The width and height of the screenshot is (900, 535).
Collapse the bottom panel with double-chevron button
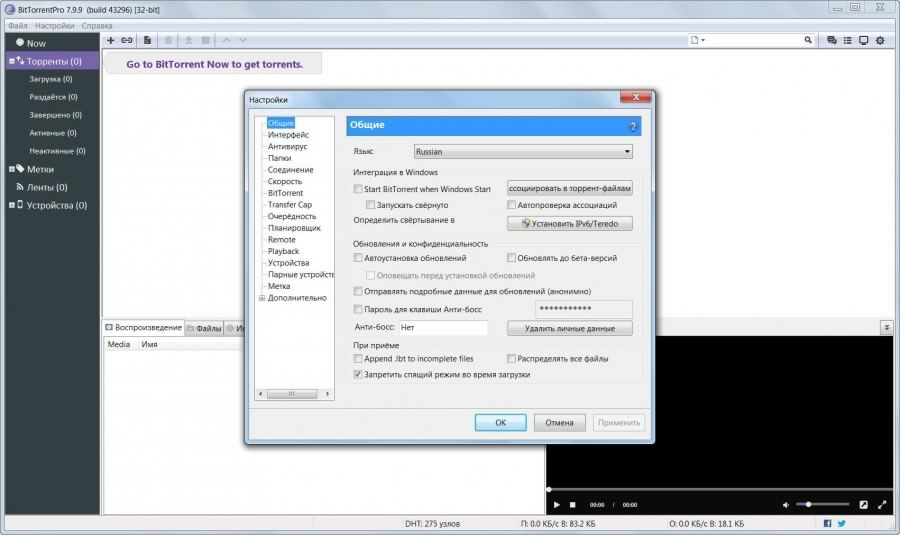pos(886,327)
